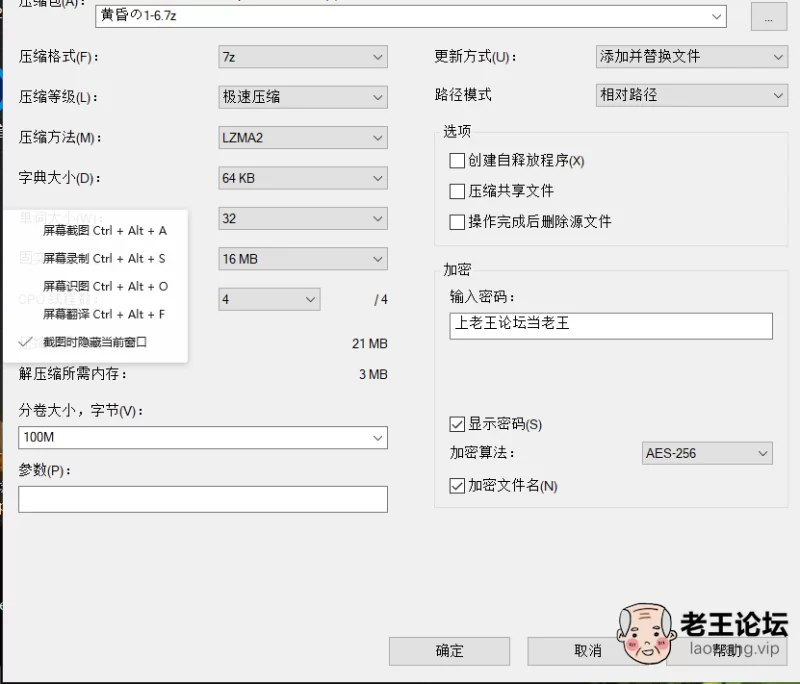The width and height of the screenshot is (800, 684).
Task: Expand the 压缩等级 dropdown showing 极速压缩
Action: [x=303, y=97]
